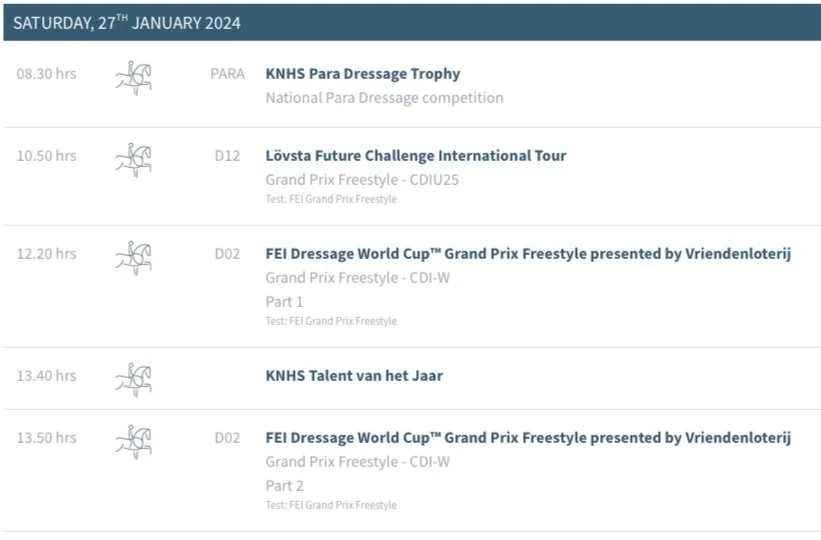Image resolution: width=821 pixels, height=540 pixels.
Task: Open Lövsta Future Challenge International Tour
Action: [416, 156]
